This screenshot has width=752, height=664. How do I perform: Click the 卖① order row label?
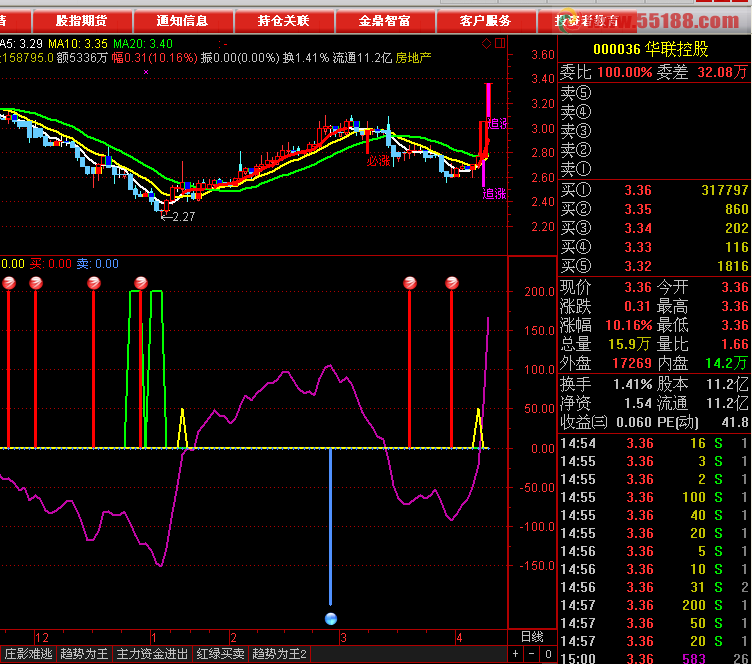click(576, 169)
